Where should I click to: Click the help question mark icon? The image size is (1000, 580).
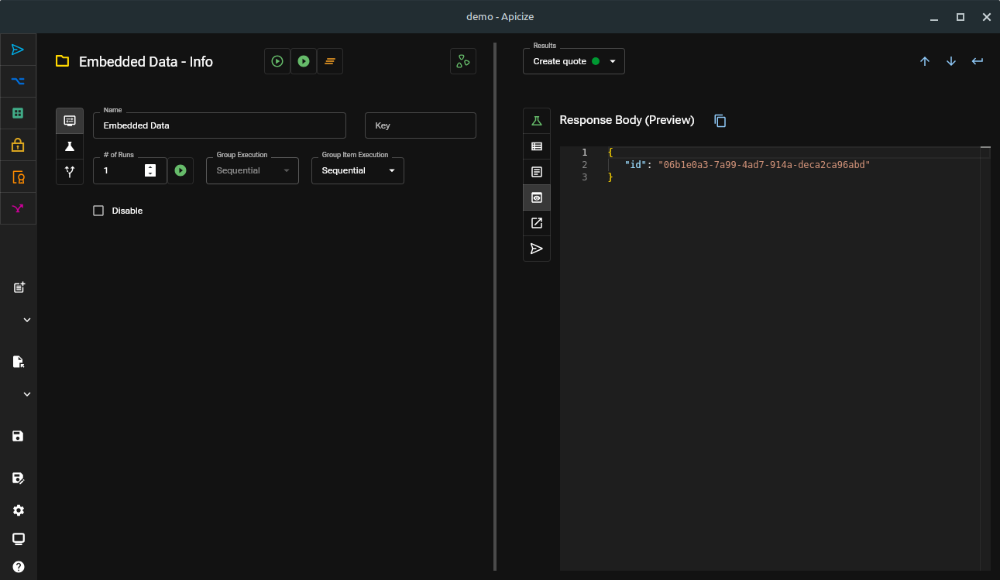point(18,566)
